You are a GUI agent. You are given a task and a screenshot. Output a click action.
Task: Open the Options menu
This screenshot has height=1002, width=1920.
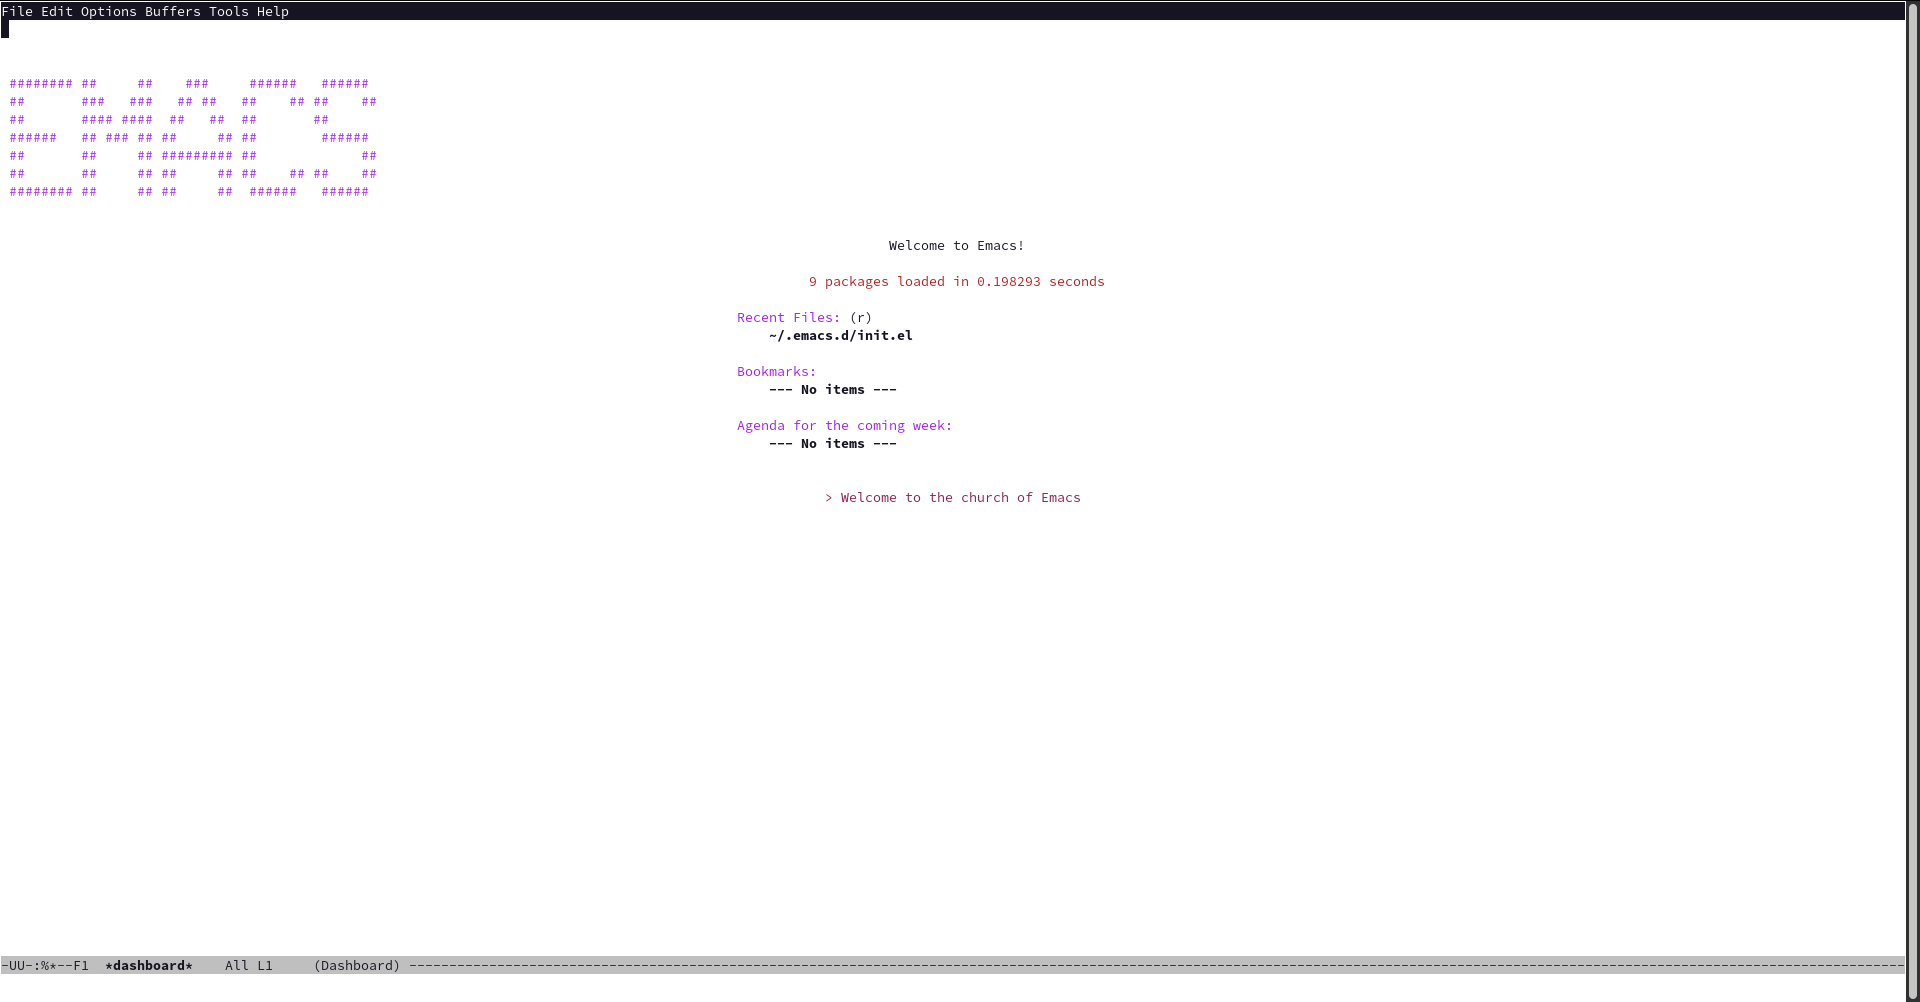tap(108, 11)
